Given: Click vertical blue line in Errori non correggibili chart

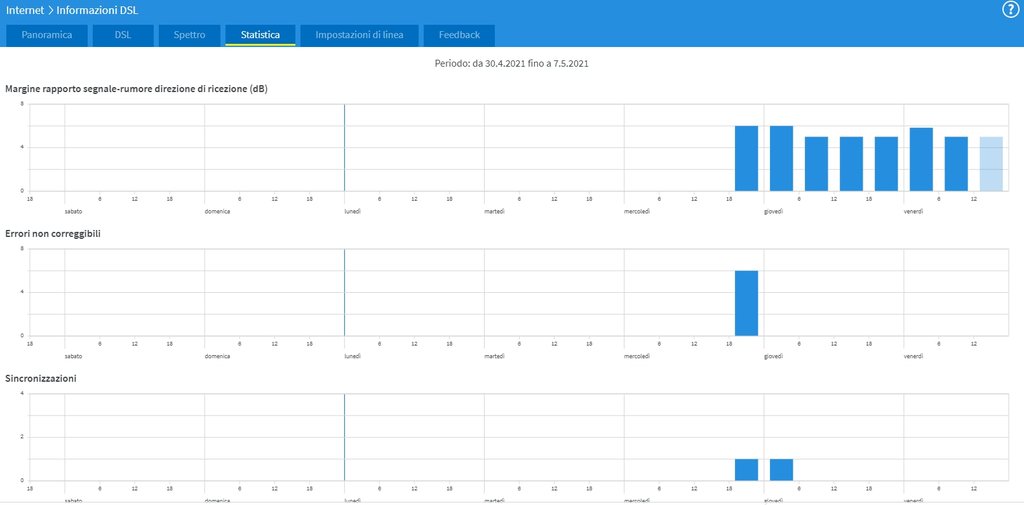Looking at the screenshot, I should [344, 292].
